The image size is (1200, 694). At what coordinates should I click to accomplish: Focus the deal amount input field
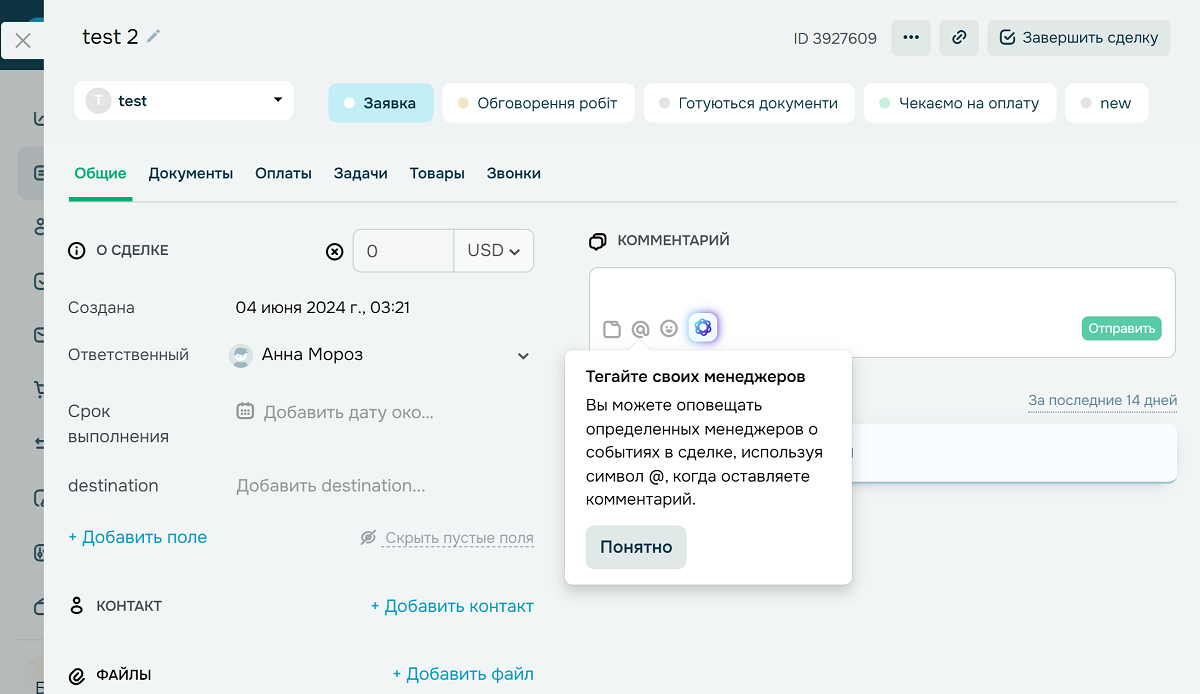(403, 251)
